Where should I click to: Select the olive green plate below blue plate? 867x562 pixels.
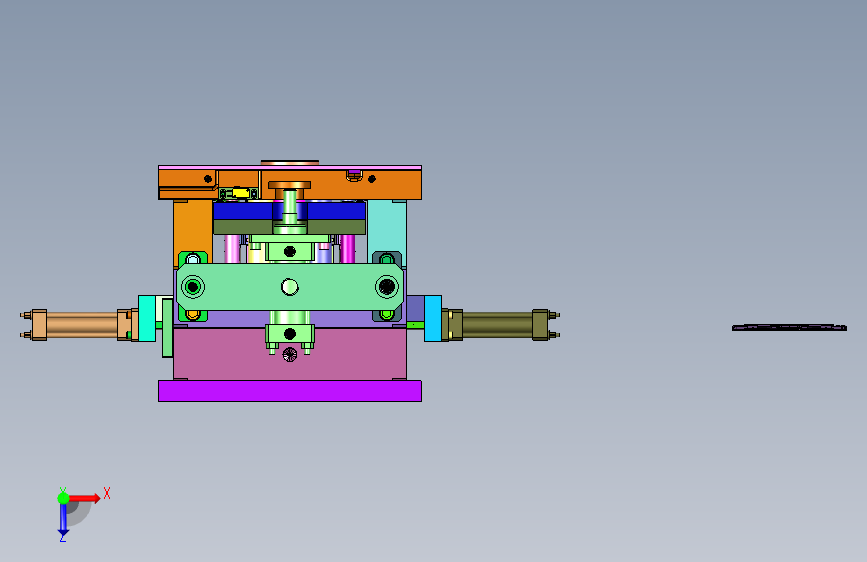click(x=243, y=227)
